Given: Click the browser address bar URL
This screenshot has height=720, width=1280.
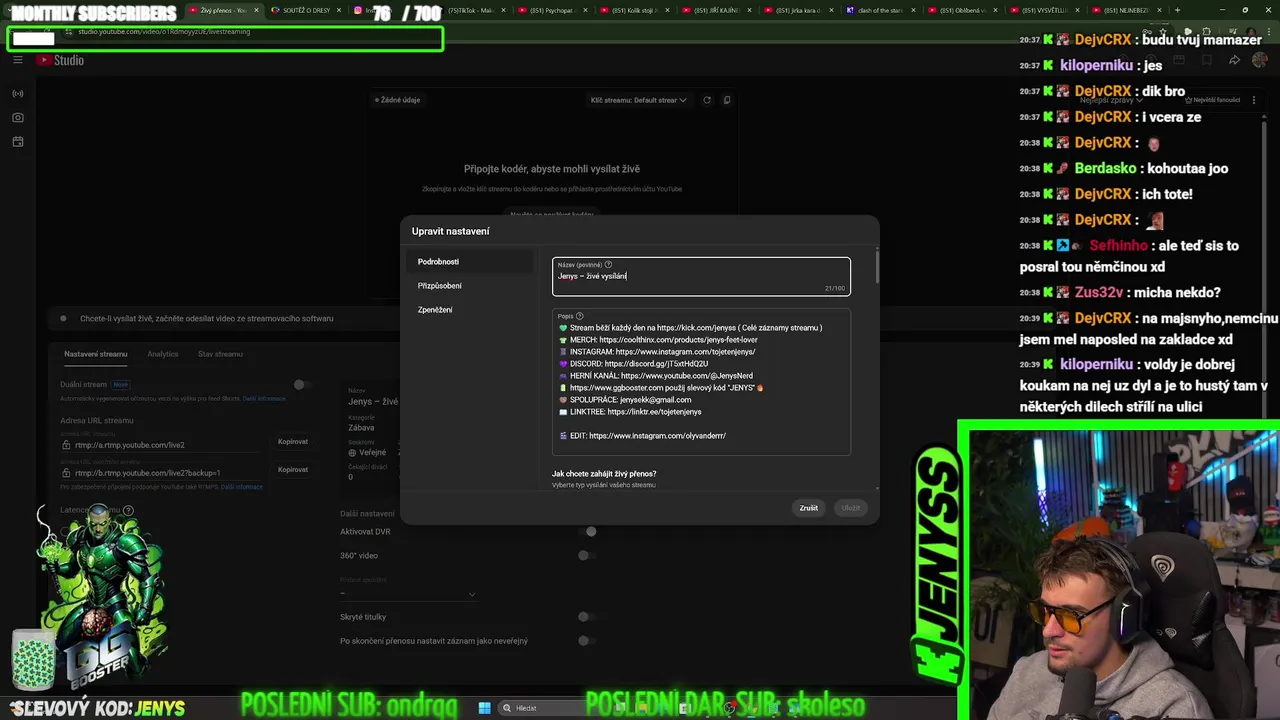Looking at the screenshot, I should point(164,32).
